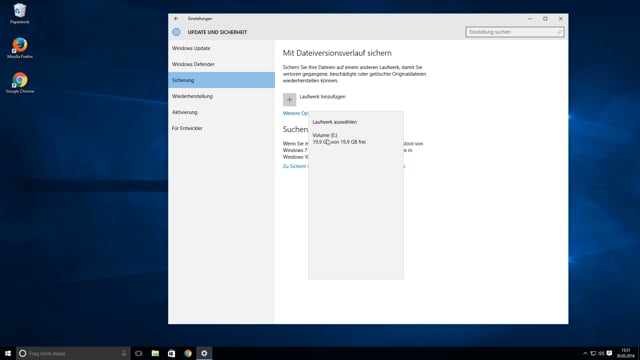
Task: Open the volume tray icon
Action: click(601, 353)
